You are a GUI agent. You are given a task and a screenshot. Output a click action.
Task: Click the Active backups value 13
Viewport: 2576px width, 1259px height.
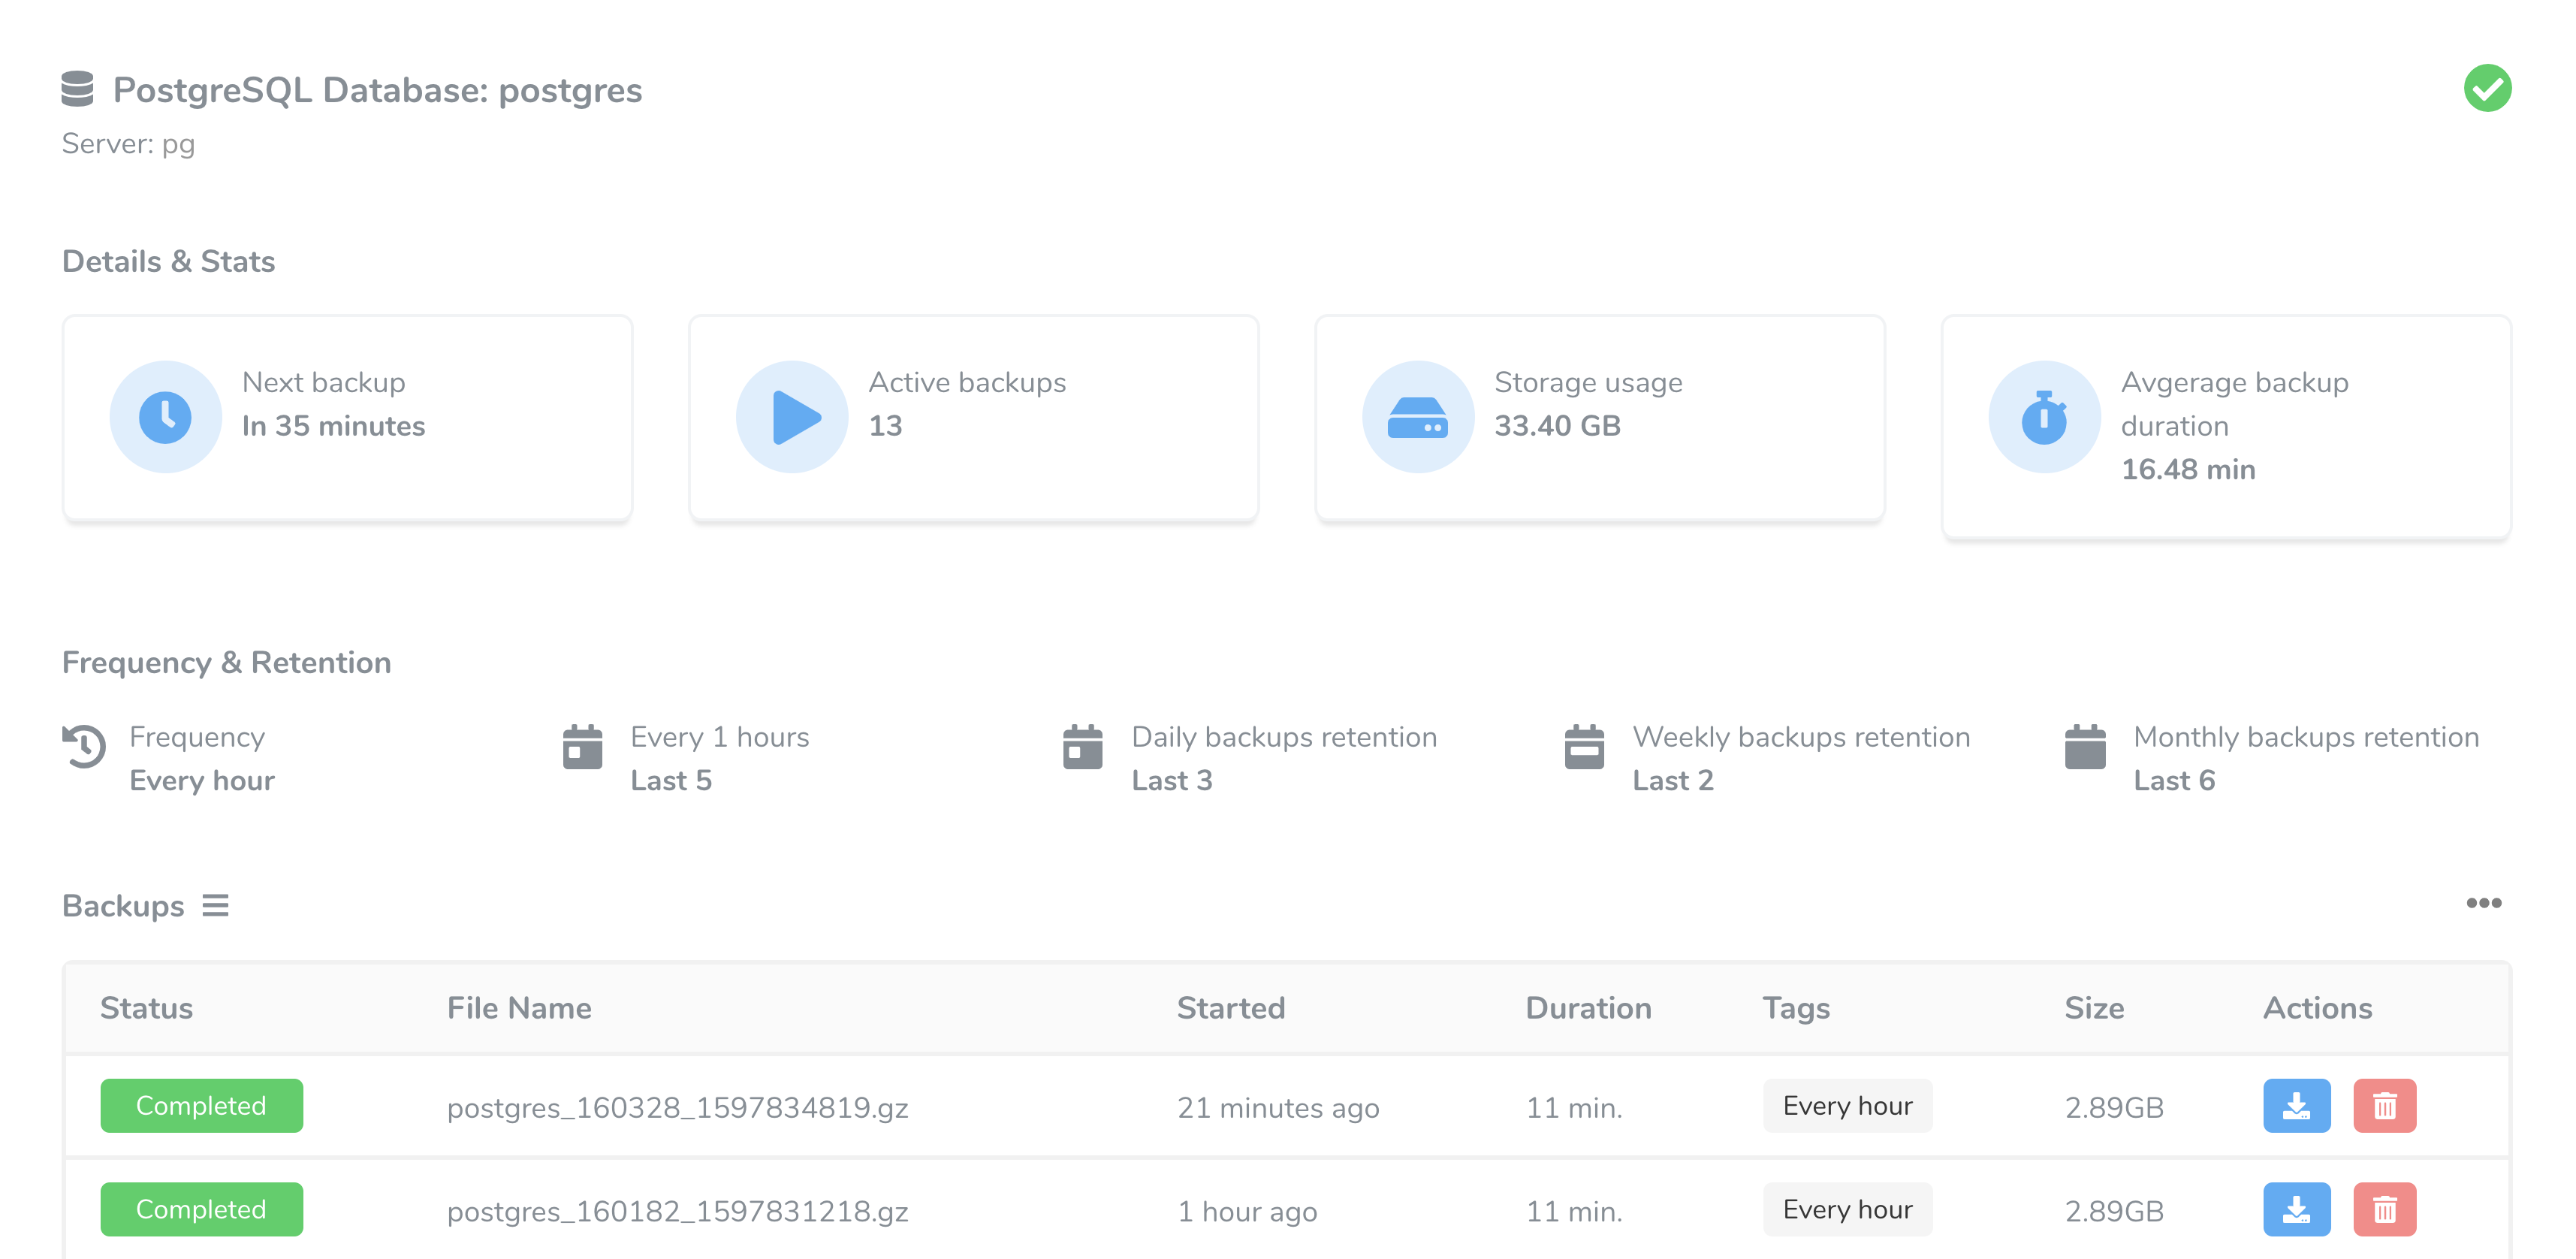(x=885, y=426)
